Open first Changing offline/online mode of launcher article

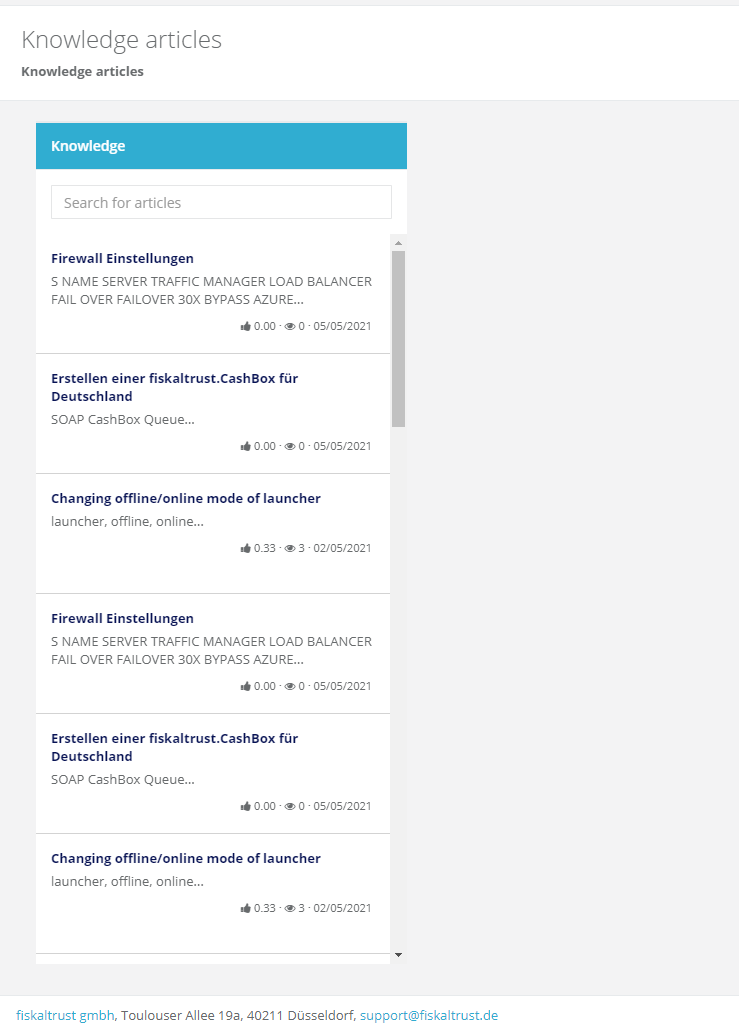tap(186, 498)
